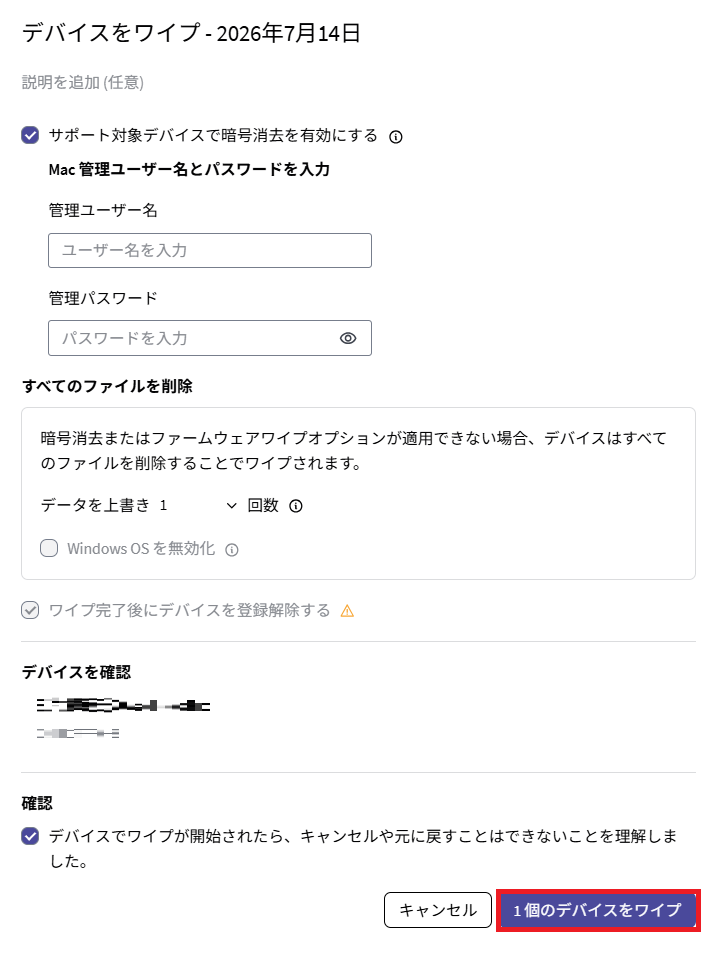This screenshot has width=721, height=961.
Task: Click the Mac 管理ユーザー名とパスワードを入力 heading
Action: [189, 170]
